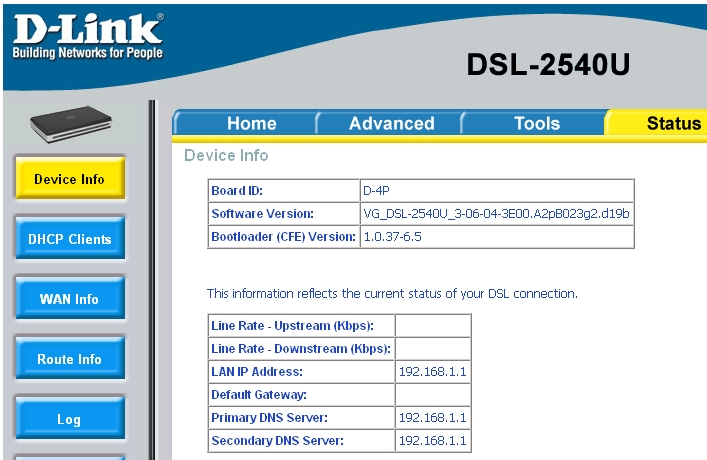Image resolution: width=707 pixels, height=460 pixels.
Task: Click the router device image
Action: click(x=71, y=124)
